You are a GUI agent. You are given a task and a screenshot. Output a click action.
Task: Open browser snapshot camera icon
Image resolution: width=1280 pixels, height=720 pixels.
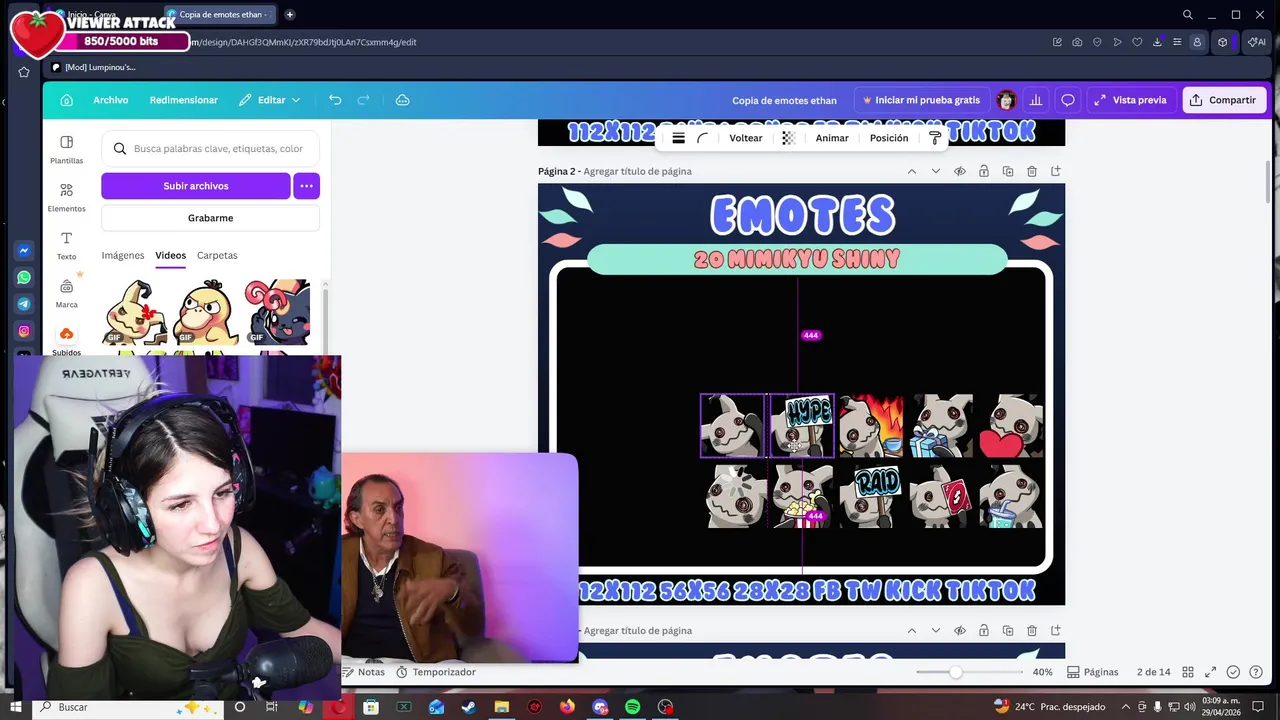click(1077, 42)
